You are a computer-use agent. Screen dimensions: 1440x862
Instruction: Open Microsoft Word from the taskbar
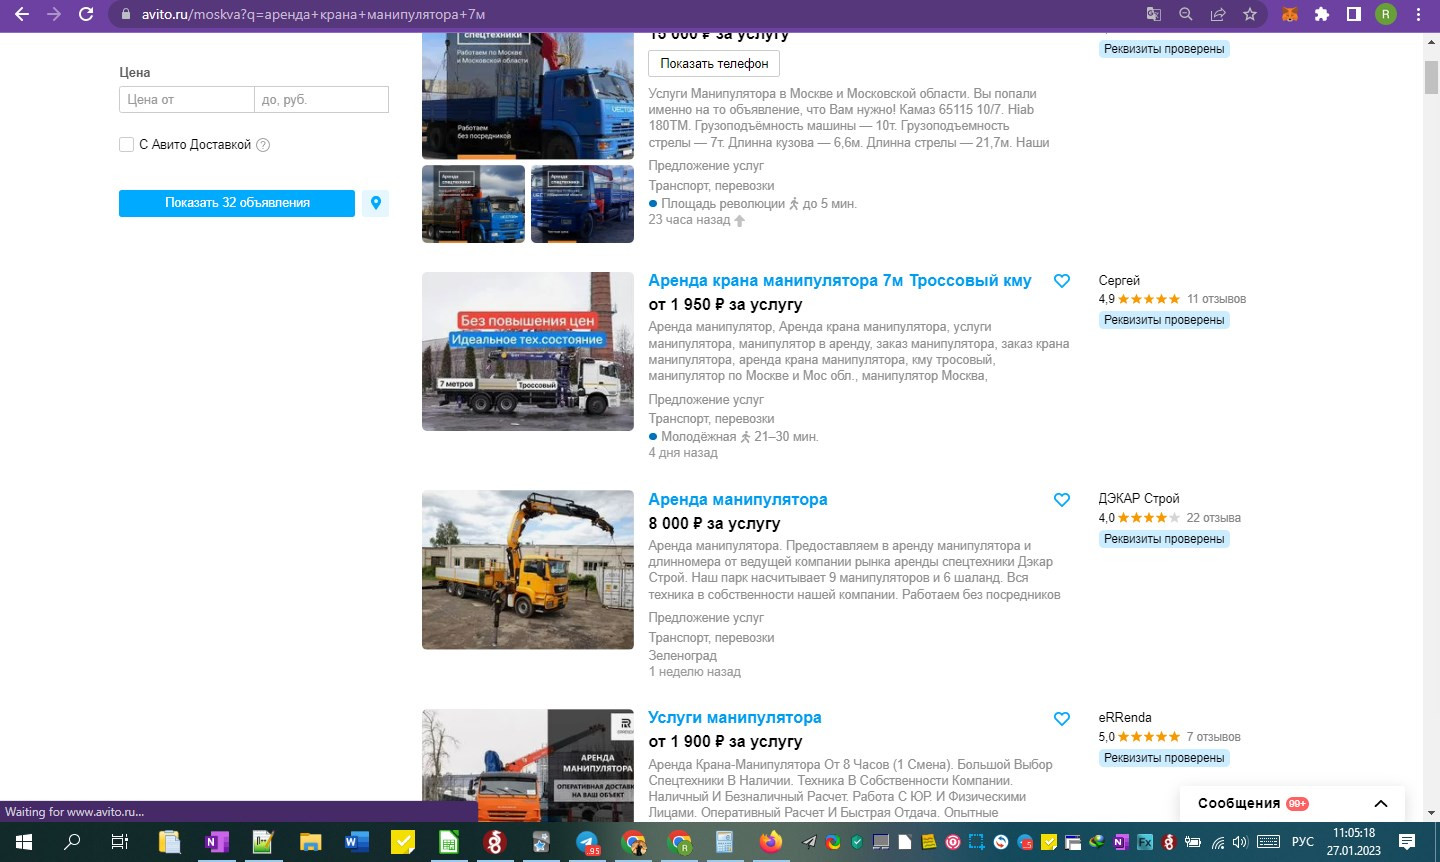pos(356,842)
